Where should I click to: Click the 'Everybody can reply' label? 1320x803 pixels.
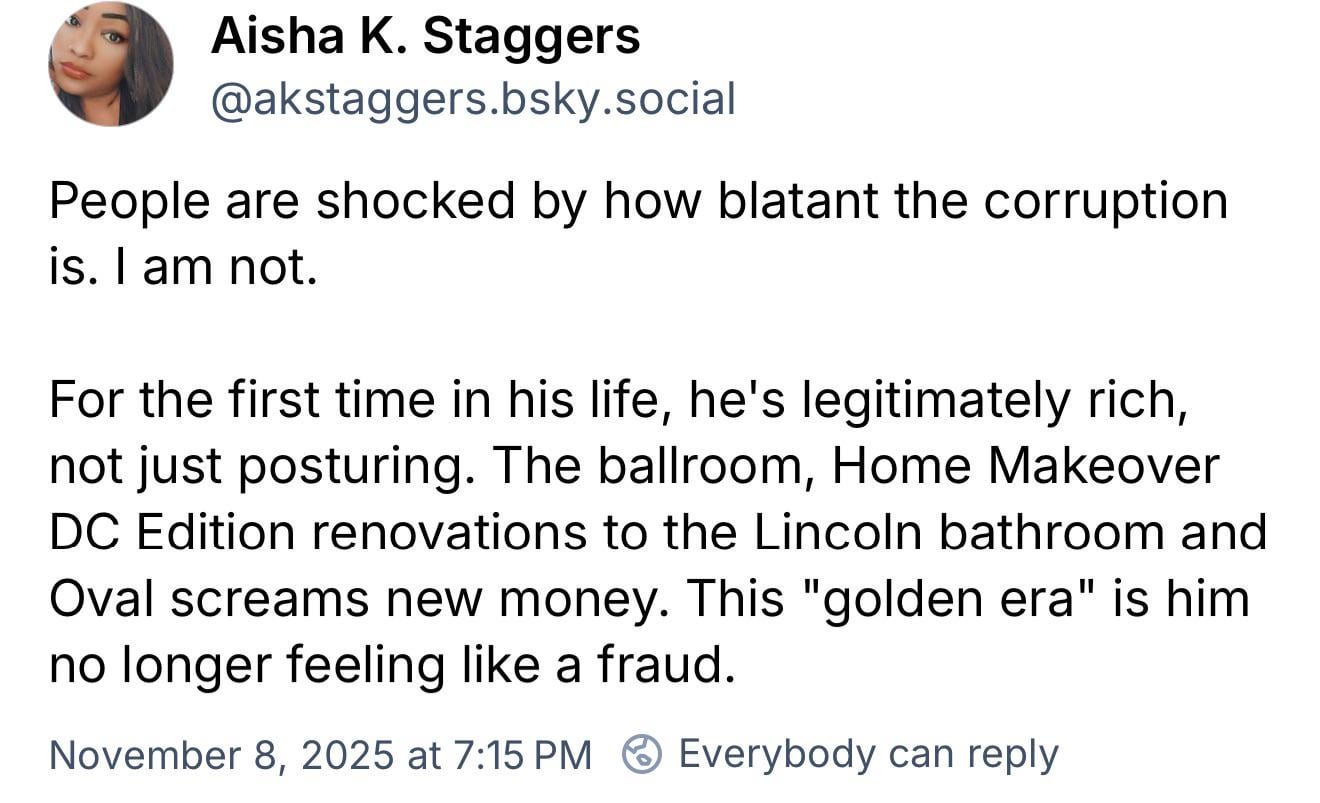click(867, 754)
